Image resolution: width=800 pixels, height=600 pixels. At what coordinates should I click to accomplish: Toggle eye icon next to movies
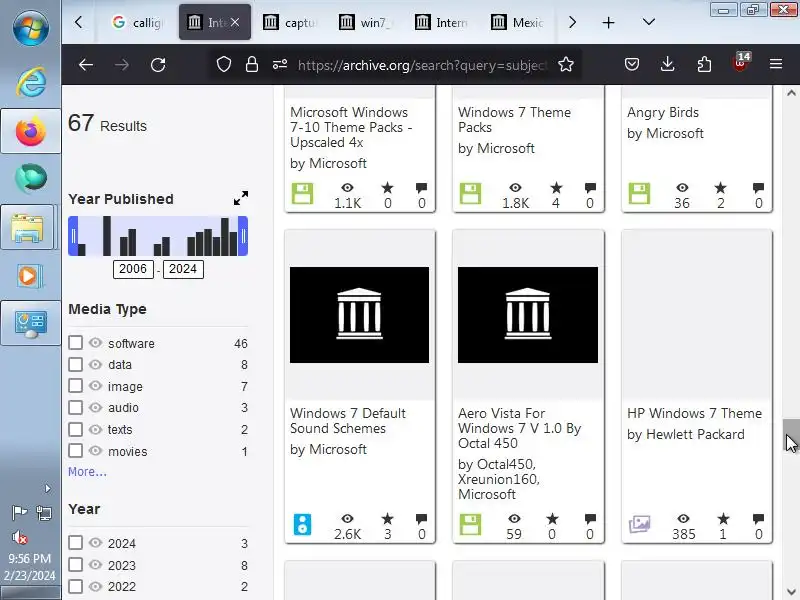pos(95,451)
